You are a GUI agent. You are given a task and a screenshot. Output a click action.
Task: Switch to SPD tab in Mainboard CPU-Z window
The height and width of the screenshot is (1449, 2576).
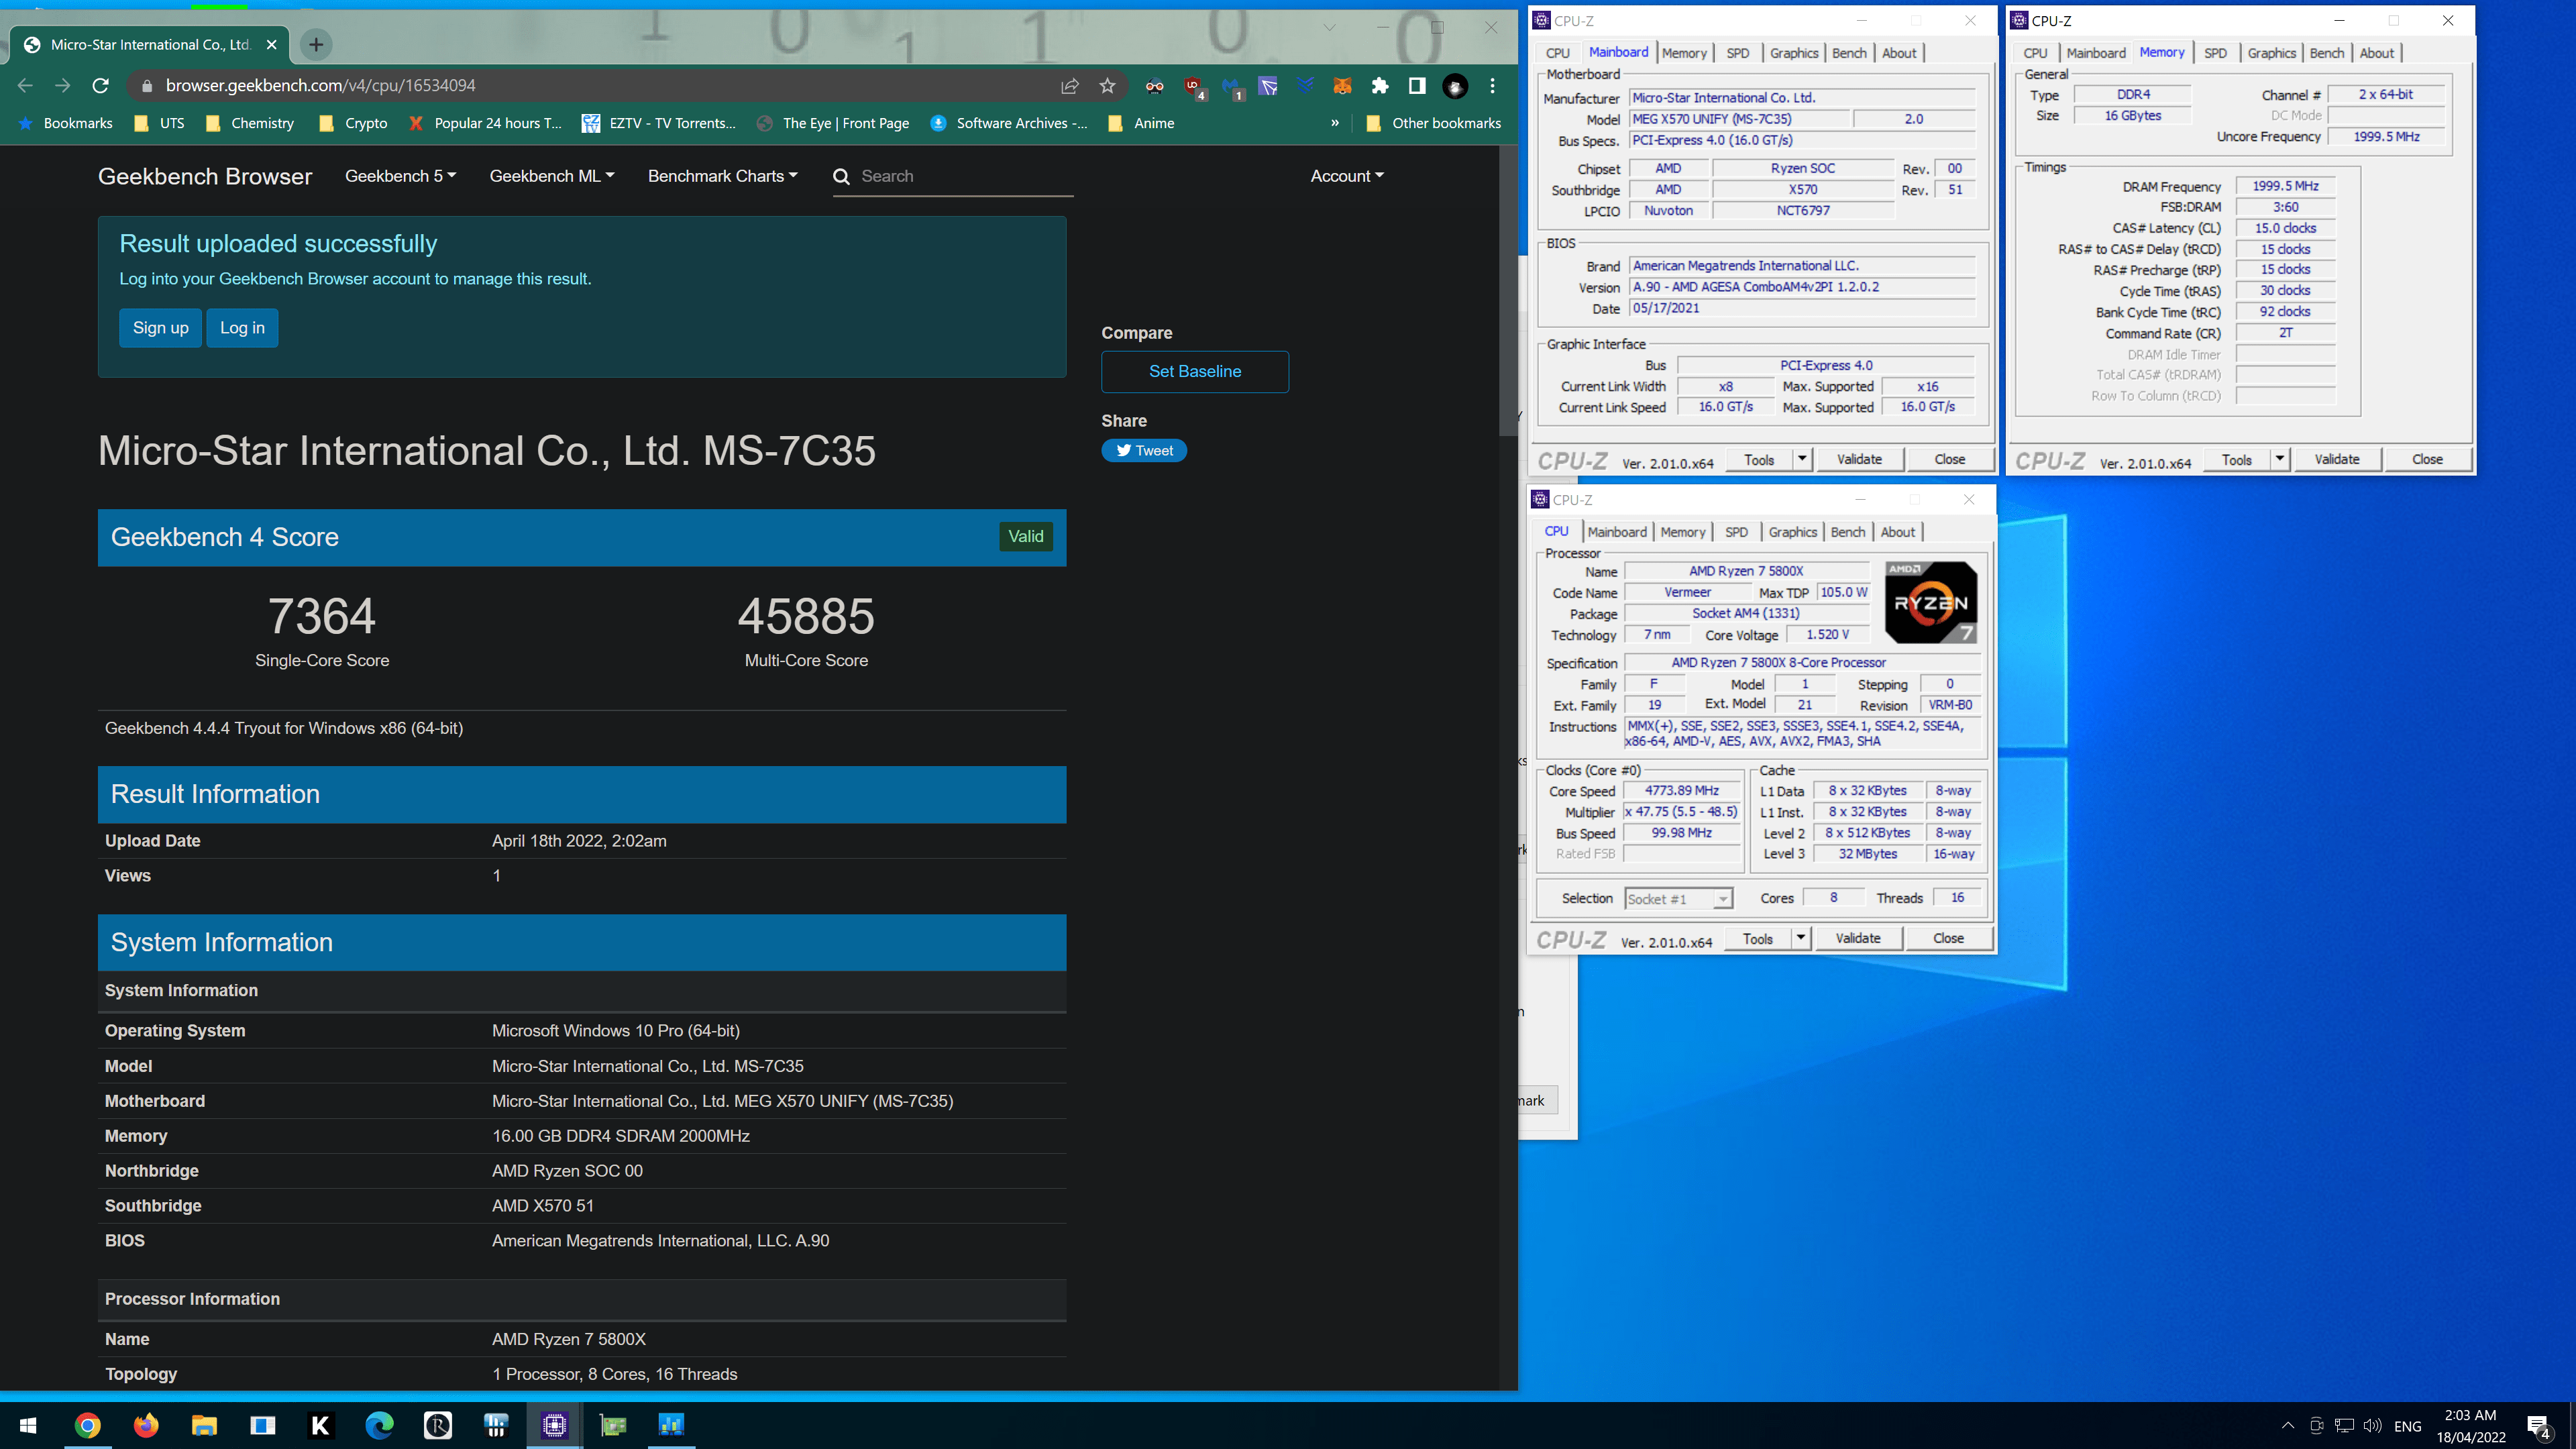(x=1738, y=53)
